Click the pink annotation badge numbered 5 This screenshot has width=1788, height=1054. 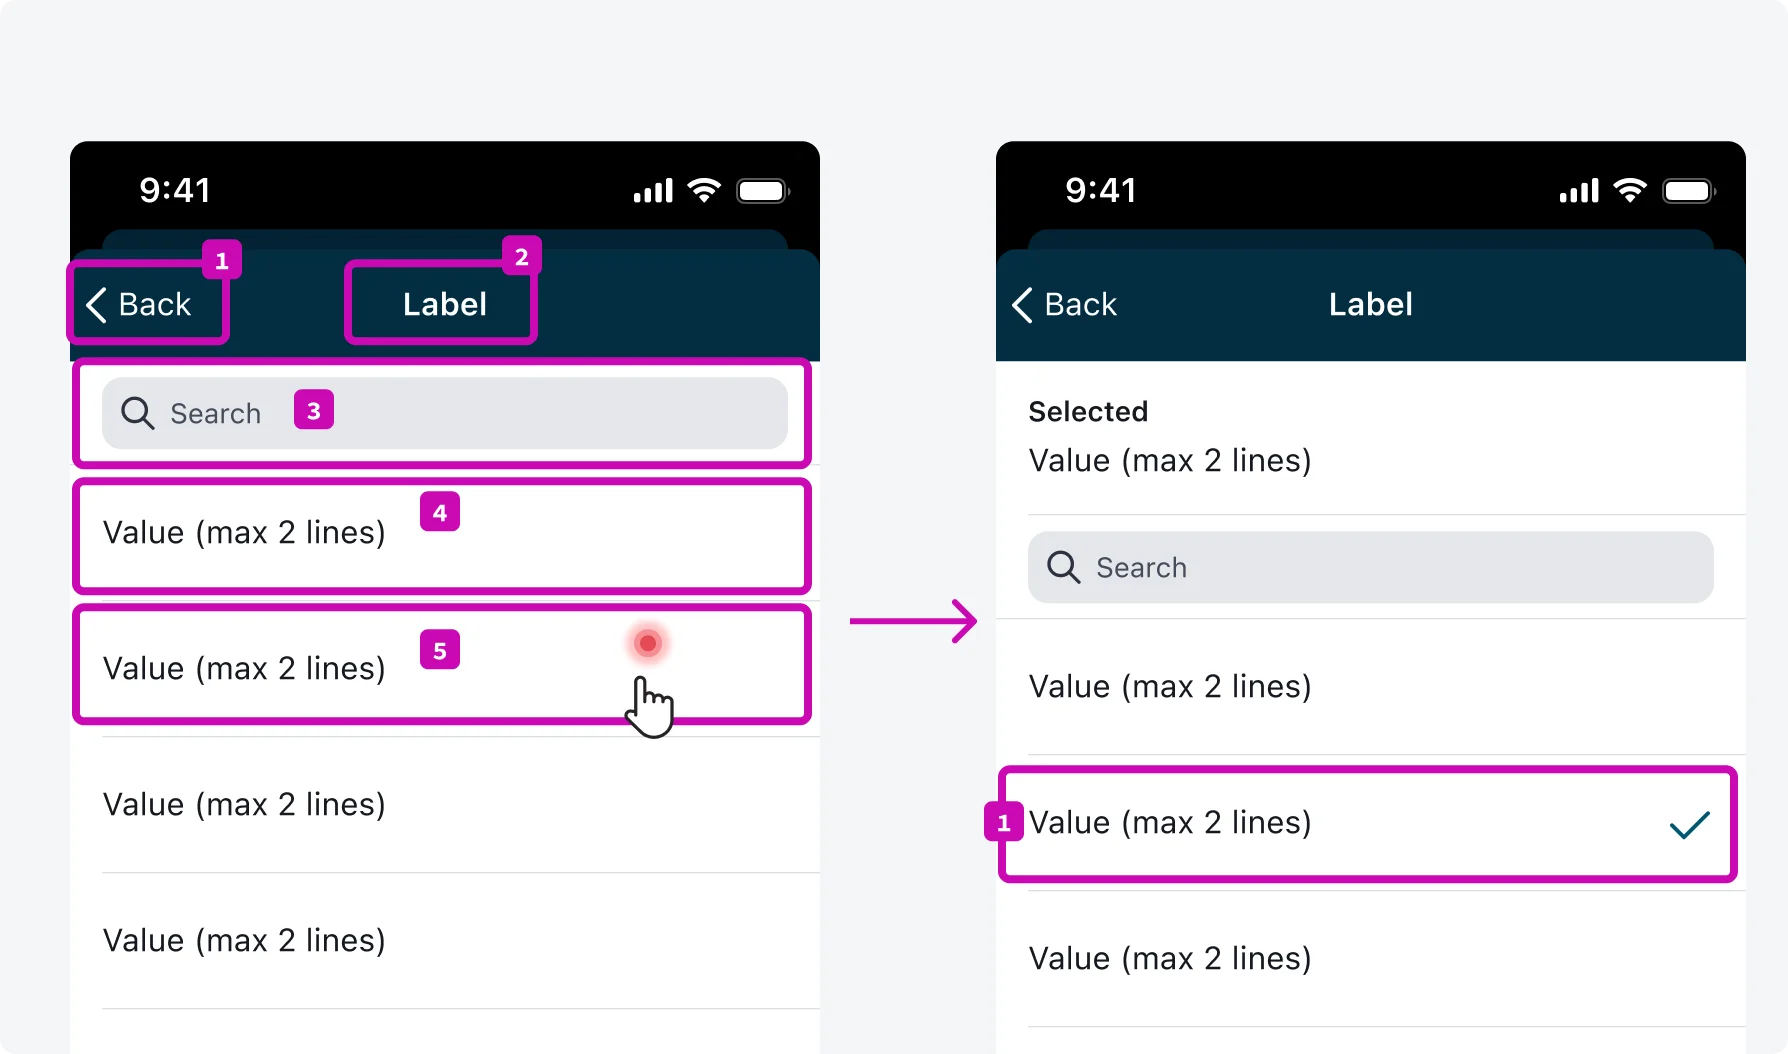coord(439,650)
